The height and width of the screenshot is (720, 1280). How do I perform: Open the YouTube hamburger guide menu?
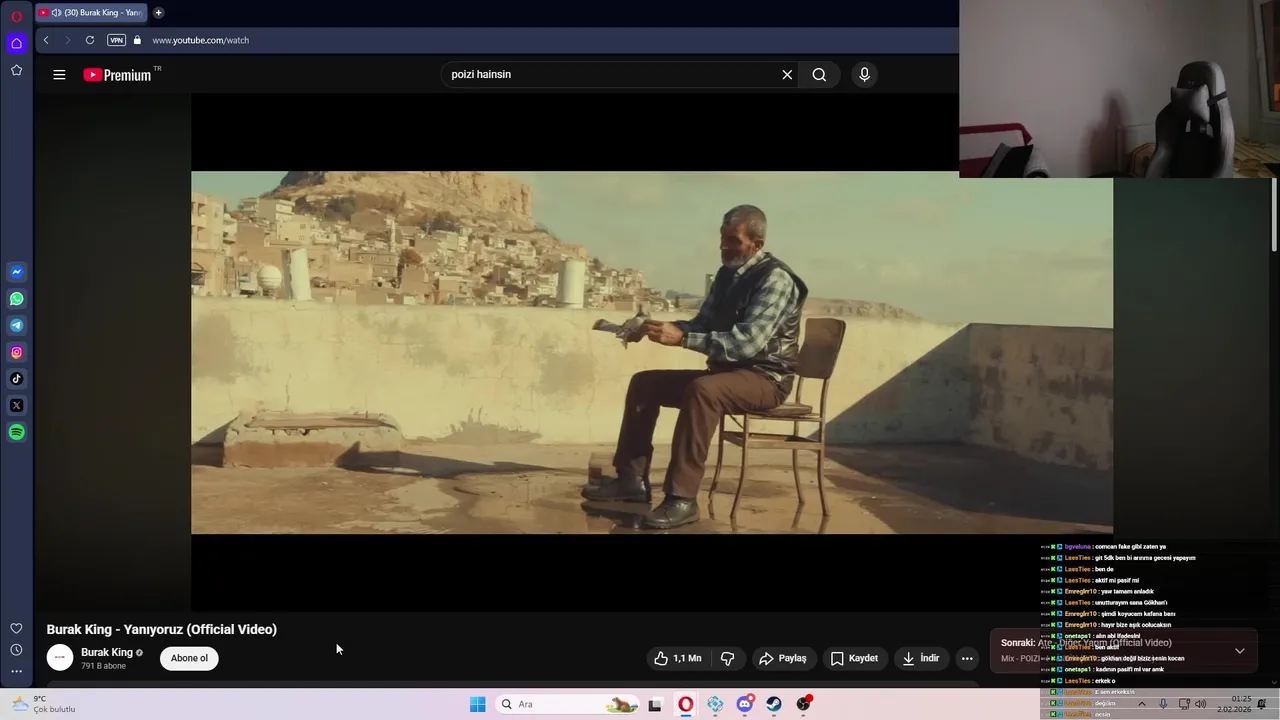[59, 74]
